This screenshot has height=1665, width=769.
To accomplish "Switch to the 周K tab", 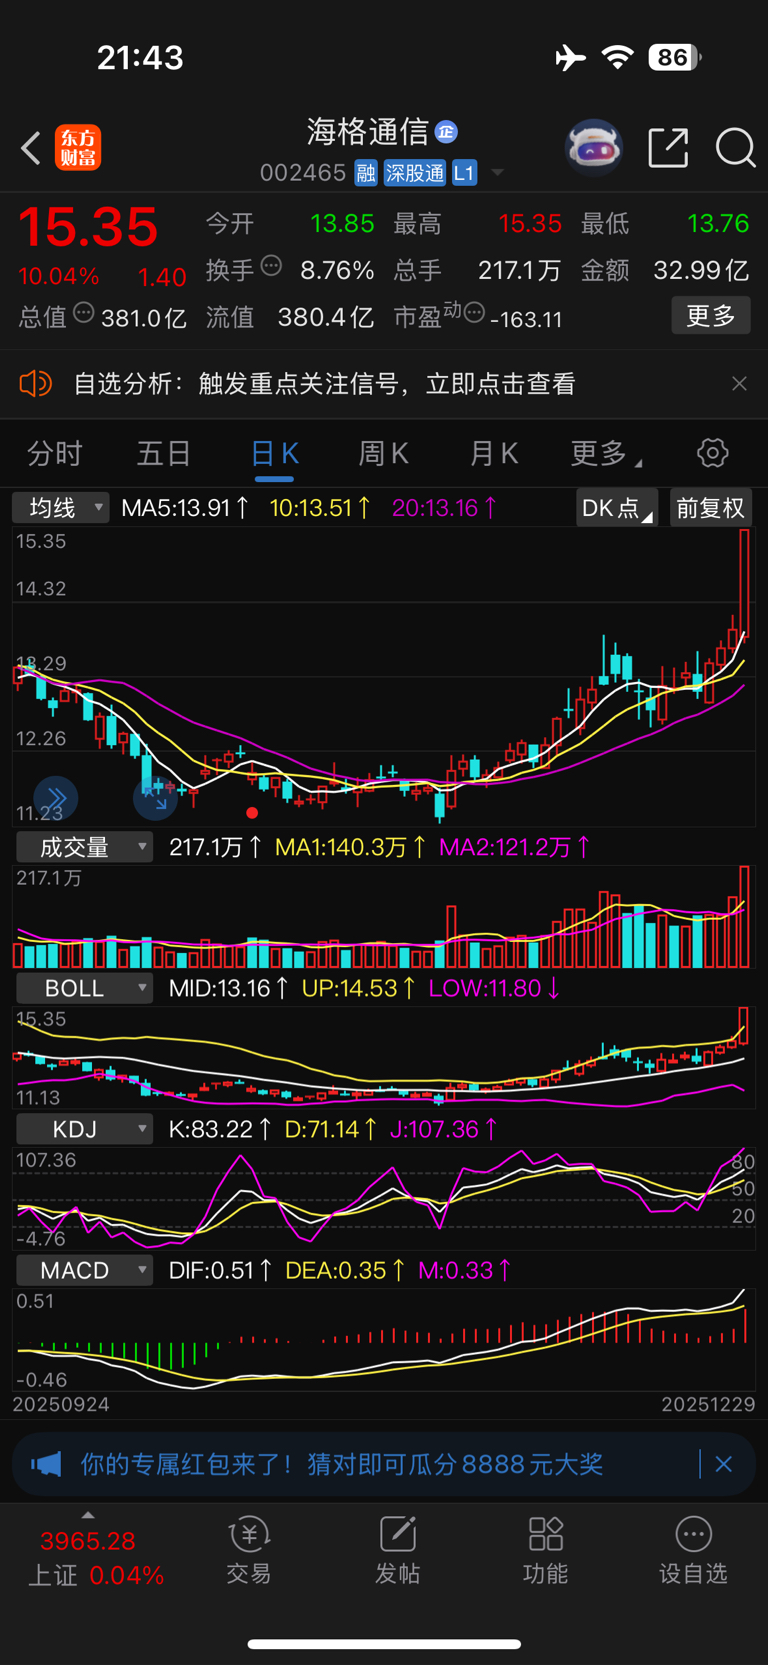I will (383, 454).
